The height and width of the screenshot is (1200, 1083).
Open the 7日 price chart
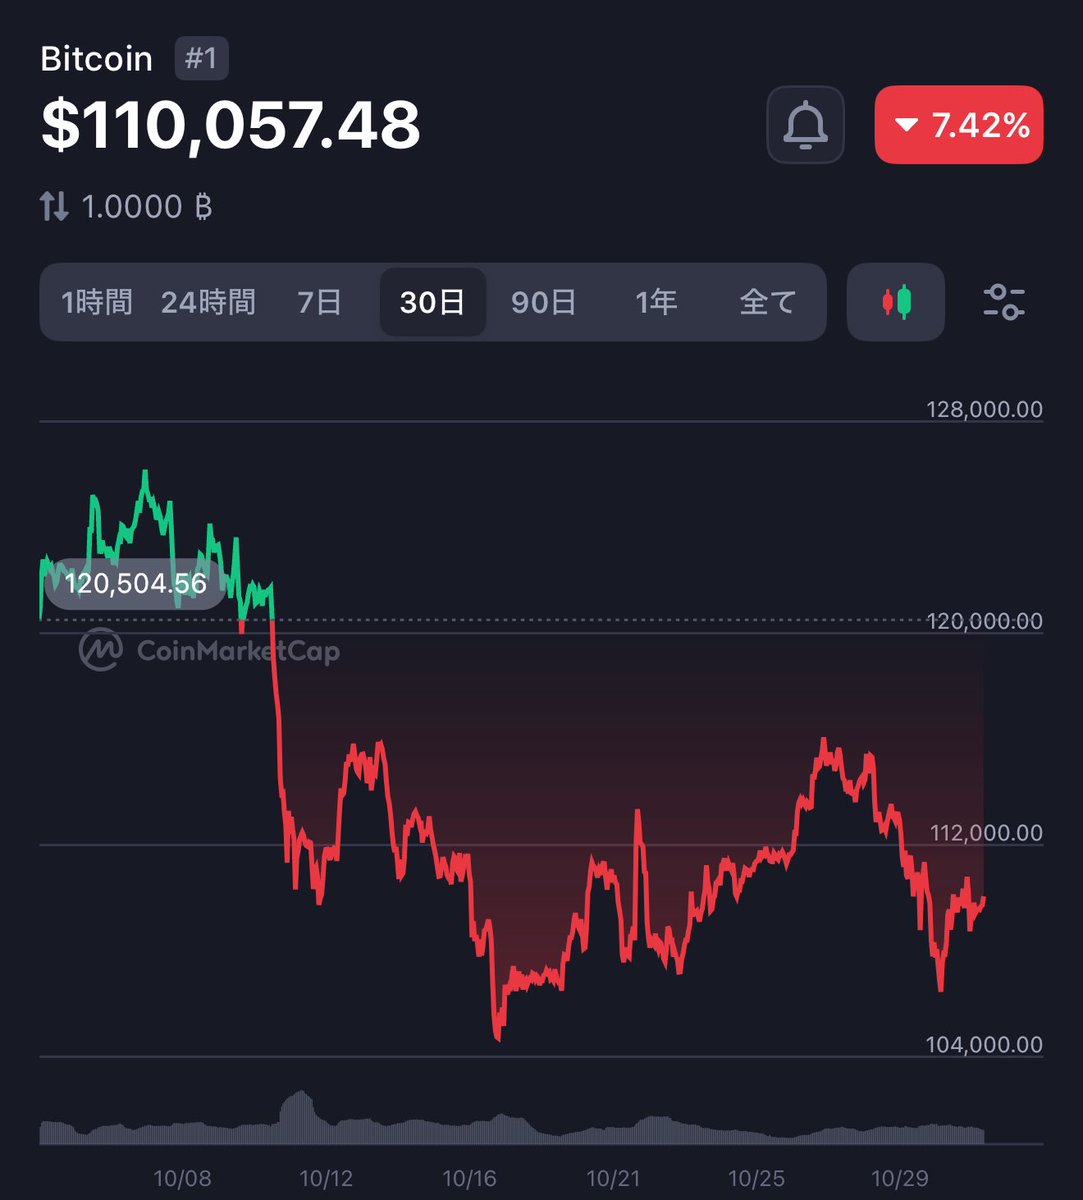point(319,302)
